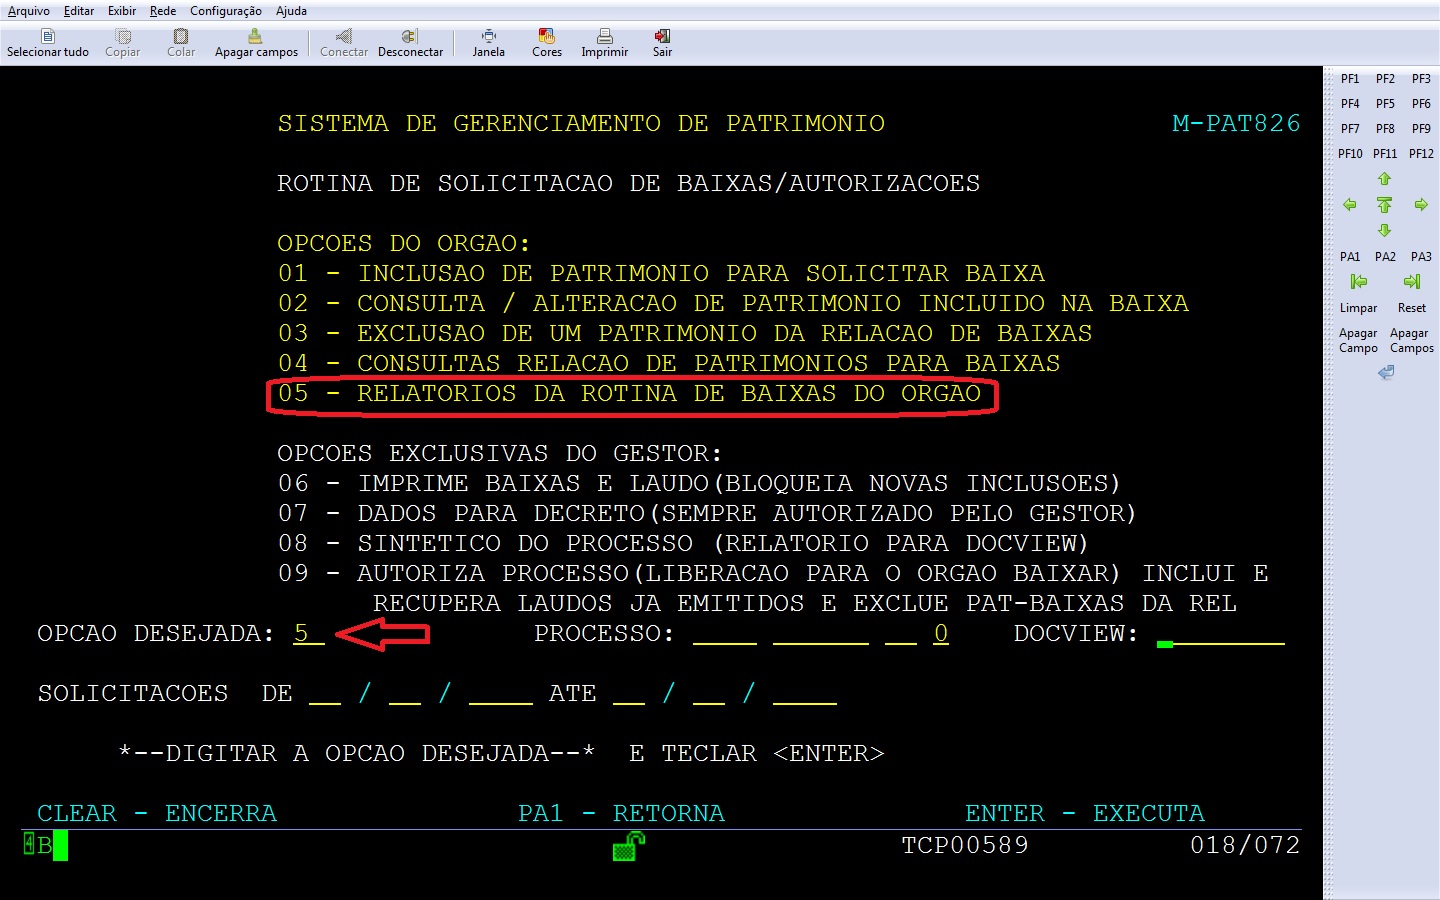Click the Selecionar tudo toolbar icon
The width and height of the screenshot is (1440, 900).
pos(47,37)
